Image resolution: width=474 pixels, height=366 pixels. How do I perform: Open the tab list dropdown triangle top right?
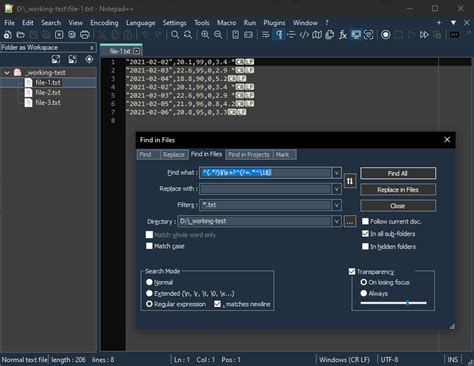453,23
